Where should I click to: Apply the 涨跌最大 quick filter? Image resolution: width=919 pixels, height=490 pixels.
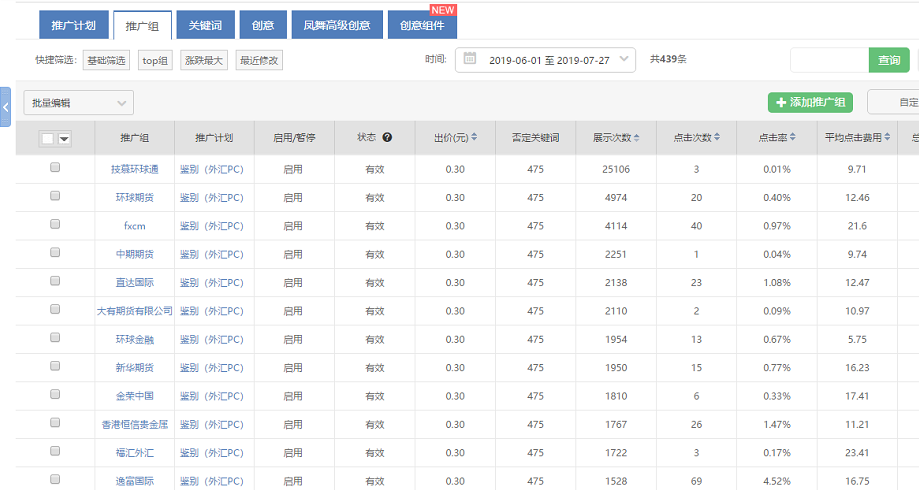pos(204,60)
